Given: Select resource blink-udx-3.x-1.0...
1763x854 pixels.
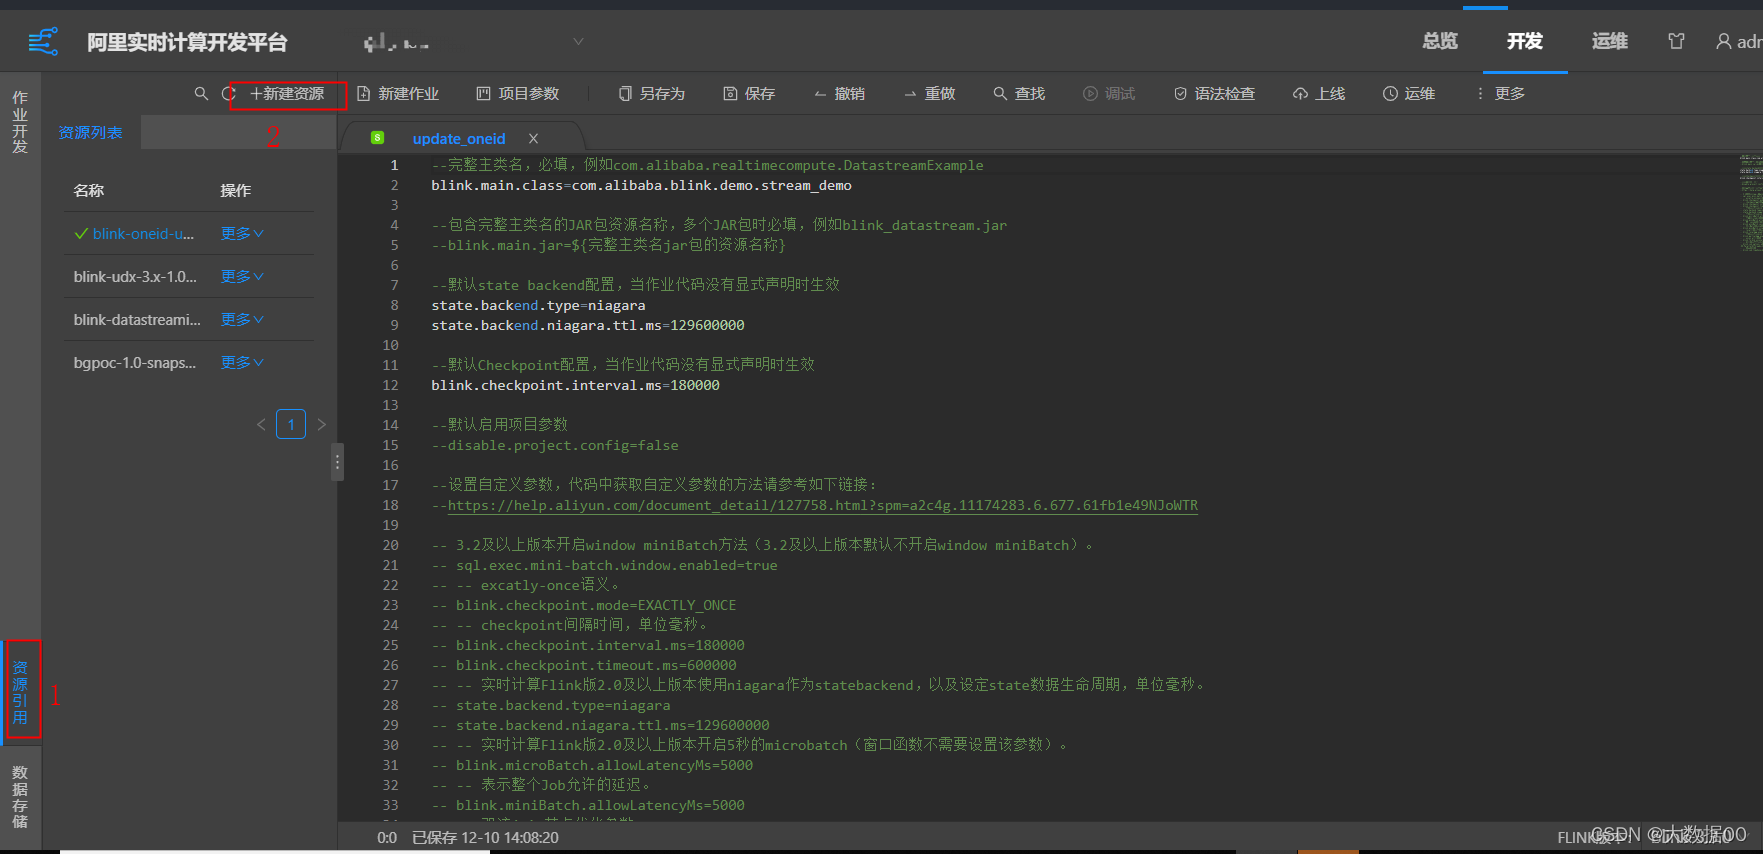Looking at the screenshot, I should (x=135, y=276).
